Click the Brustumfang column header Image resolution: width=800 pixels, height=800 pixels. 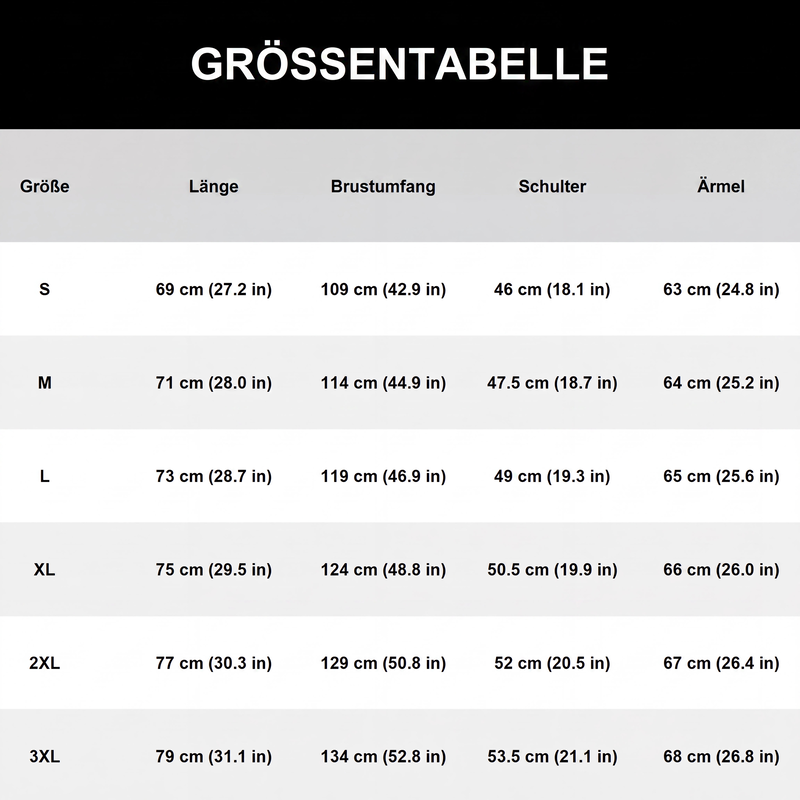point(383,186)
